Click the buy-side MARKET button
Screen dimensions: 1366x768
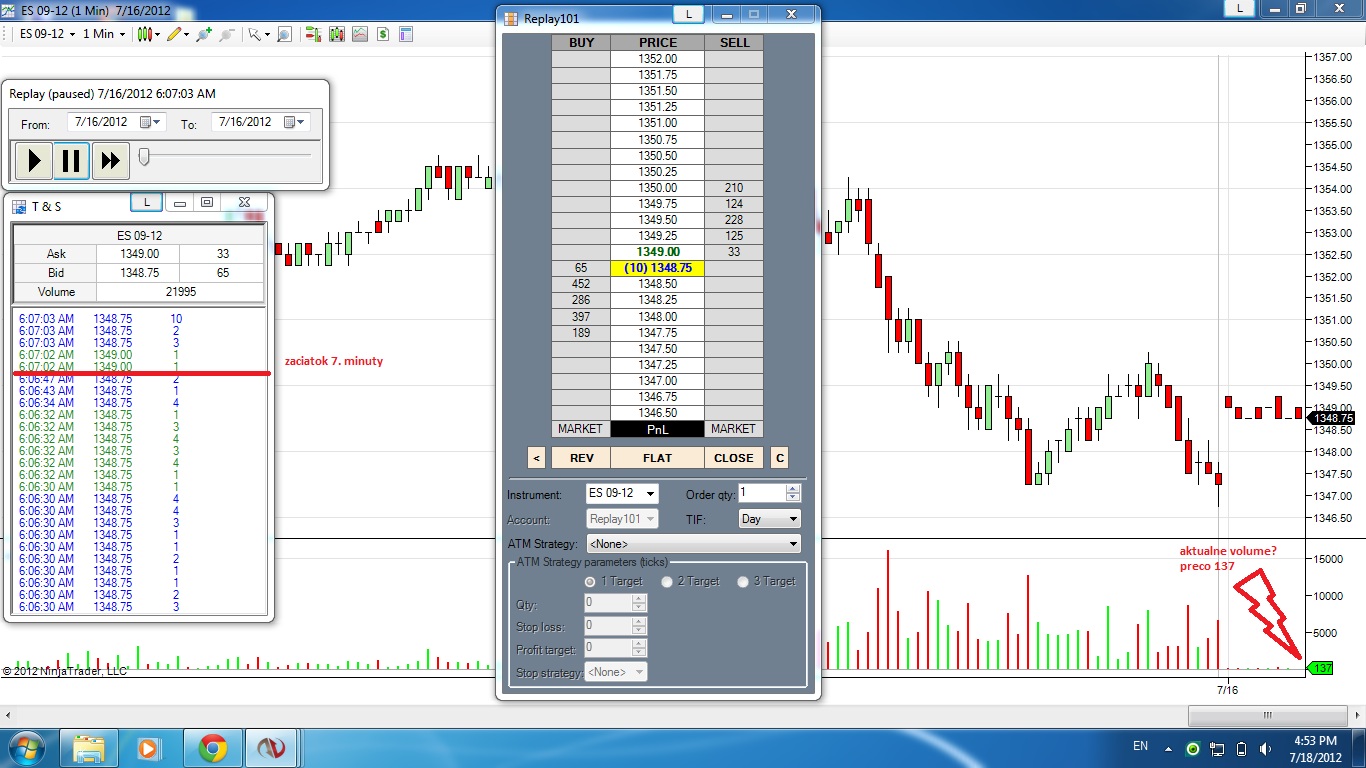click(x=581, y=429)
